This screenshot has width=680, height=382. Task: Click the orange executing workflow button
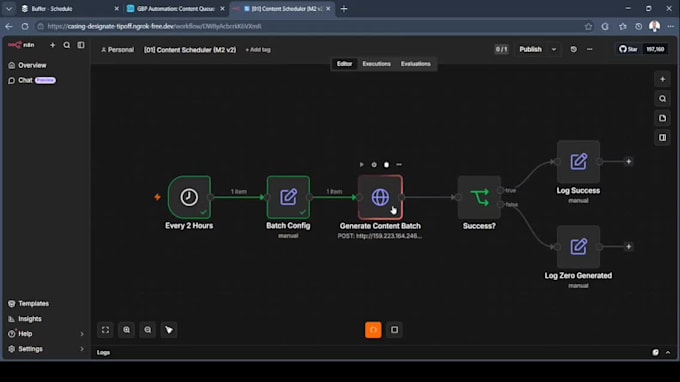tap(373, 330)
